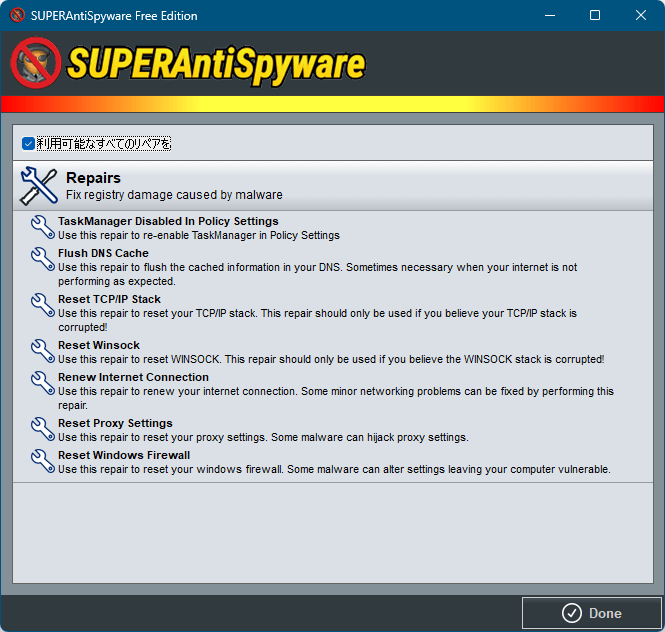Screen dimensions: 665x632
Task: Click the wrench icon for Reset Windows Firewall
Action: [x=43, y=461]
